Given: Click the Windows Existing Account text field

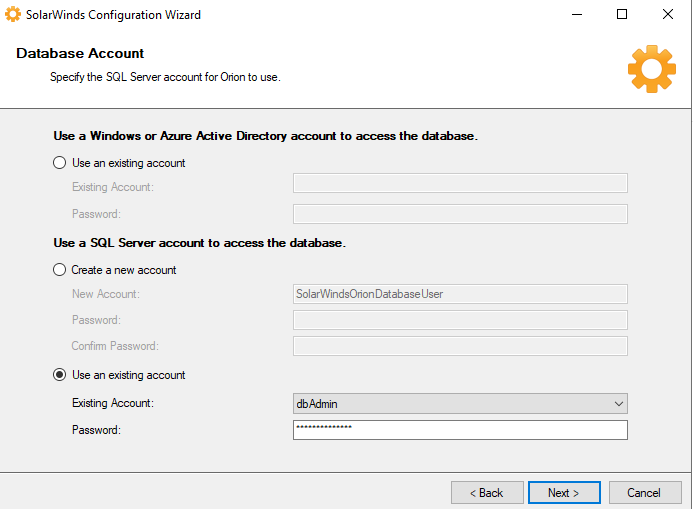Looking at the screenshot, I should 460,183.
